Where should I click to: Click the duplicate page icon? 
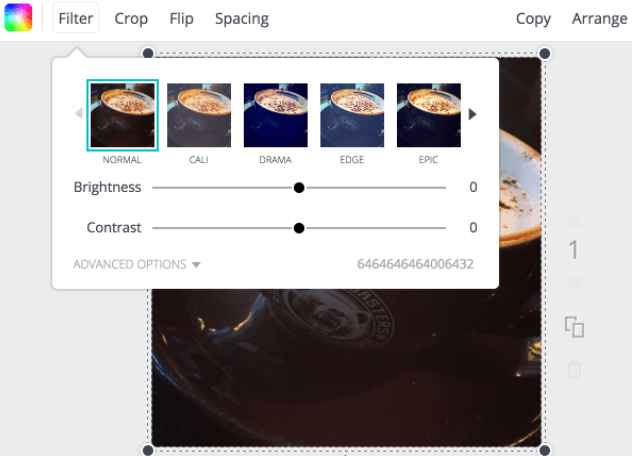click(x=574, y=327)
